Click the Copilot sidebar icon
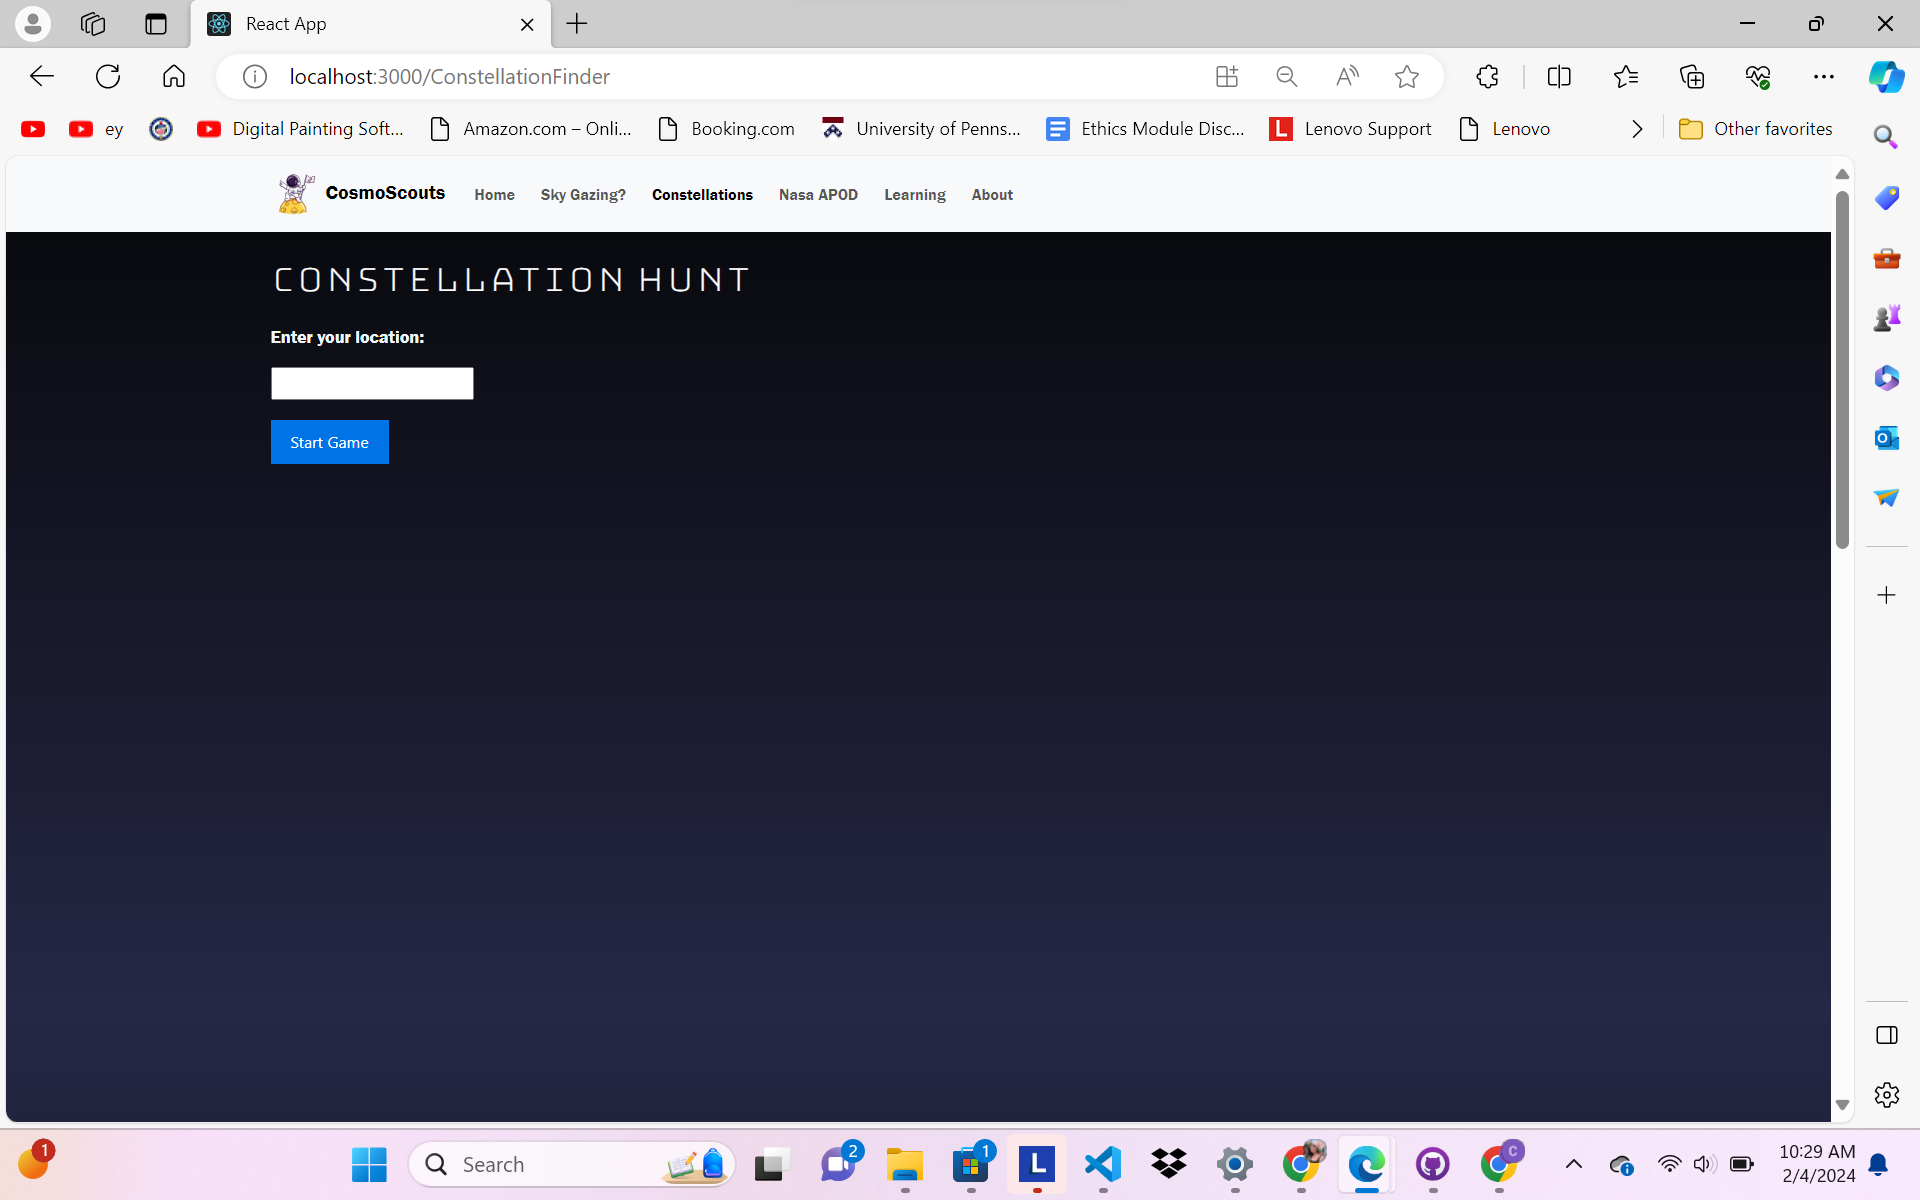The image size is (1920, 1200). 1886,77
